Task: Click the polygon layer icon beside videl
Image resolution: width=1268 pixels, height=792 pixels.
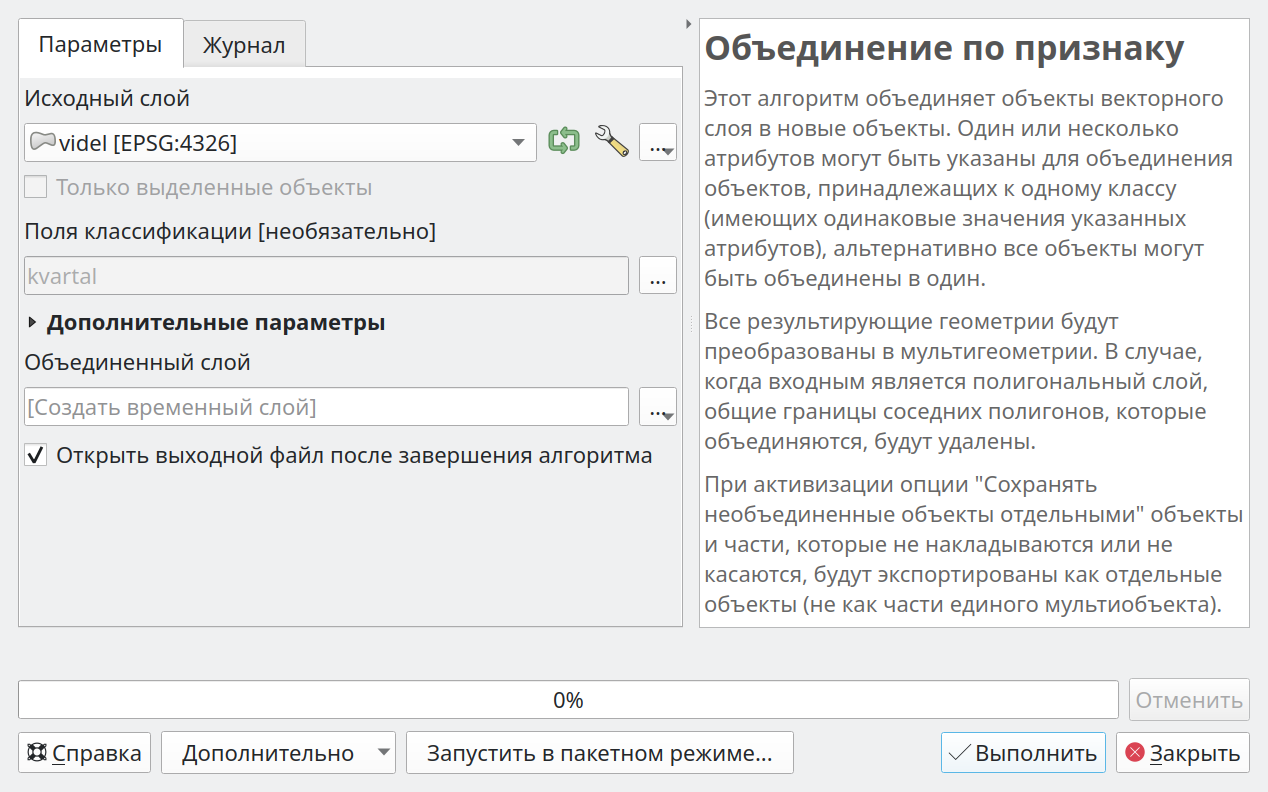Action: 42,142
